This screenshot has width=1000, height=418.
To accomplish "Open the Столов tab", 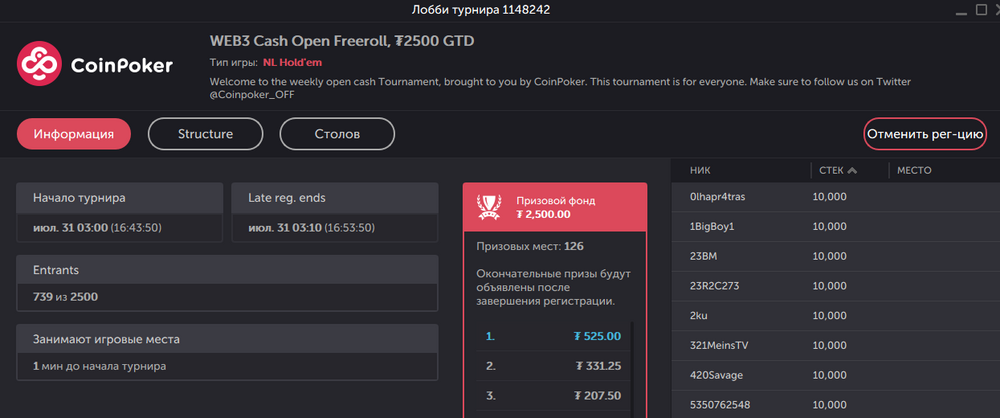I will [x=337, y=134].
